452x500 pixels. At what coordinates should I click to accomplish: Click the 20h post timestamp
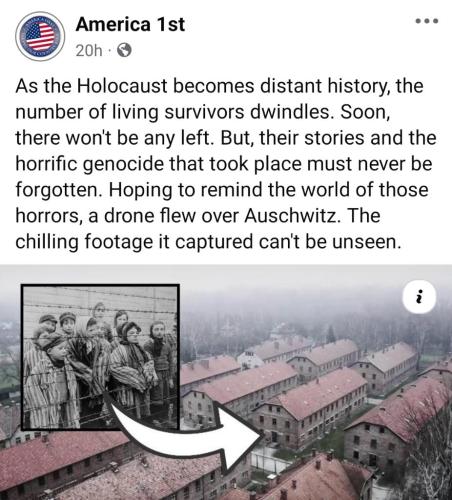[89, 51]
